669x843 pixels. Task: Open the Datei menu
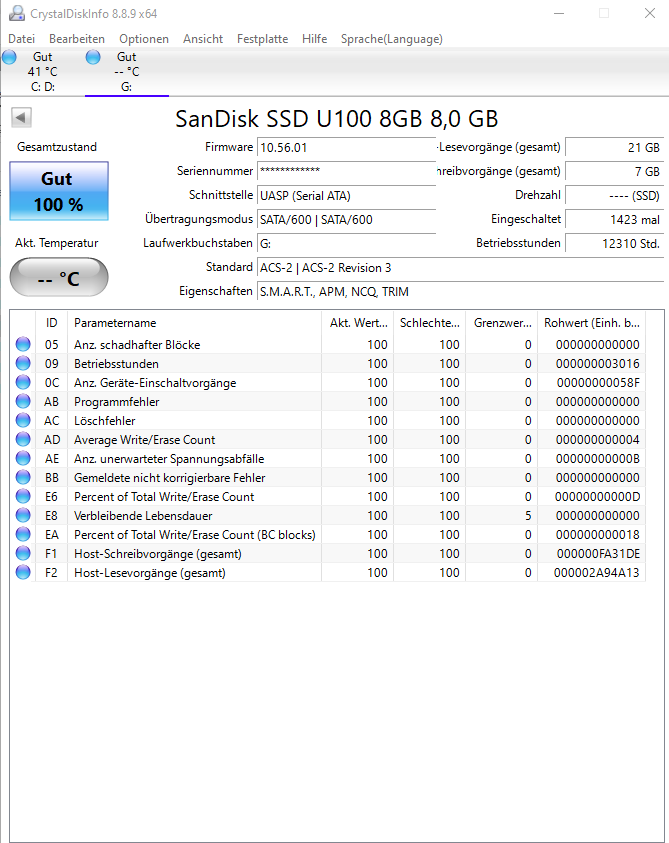22,39
